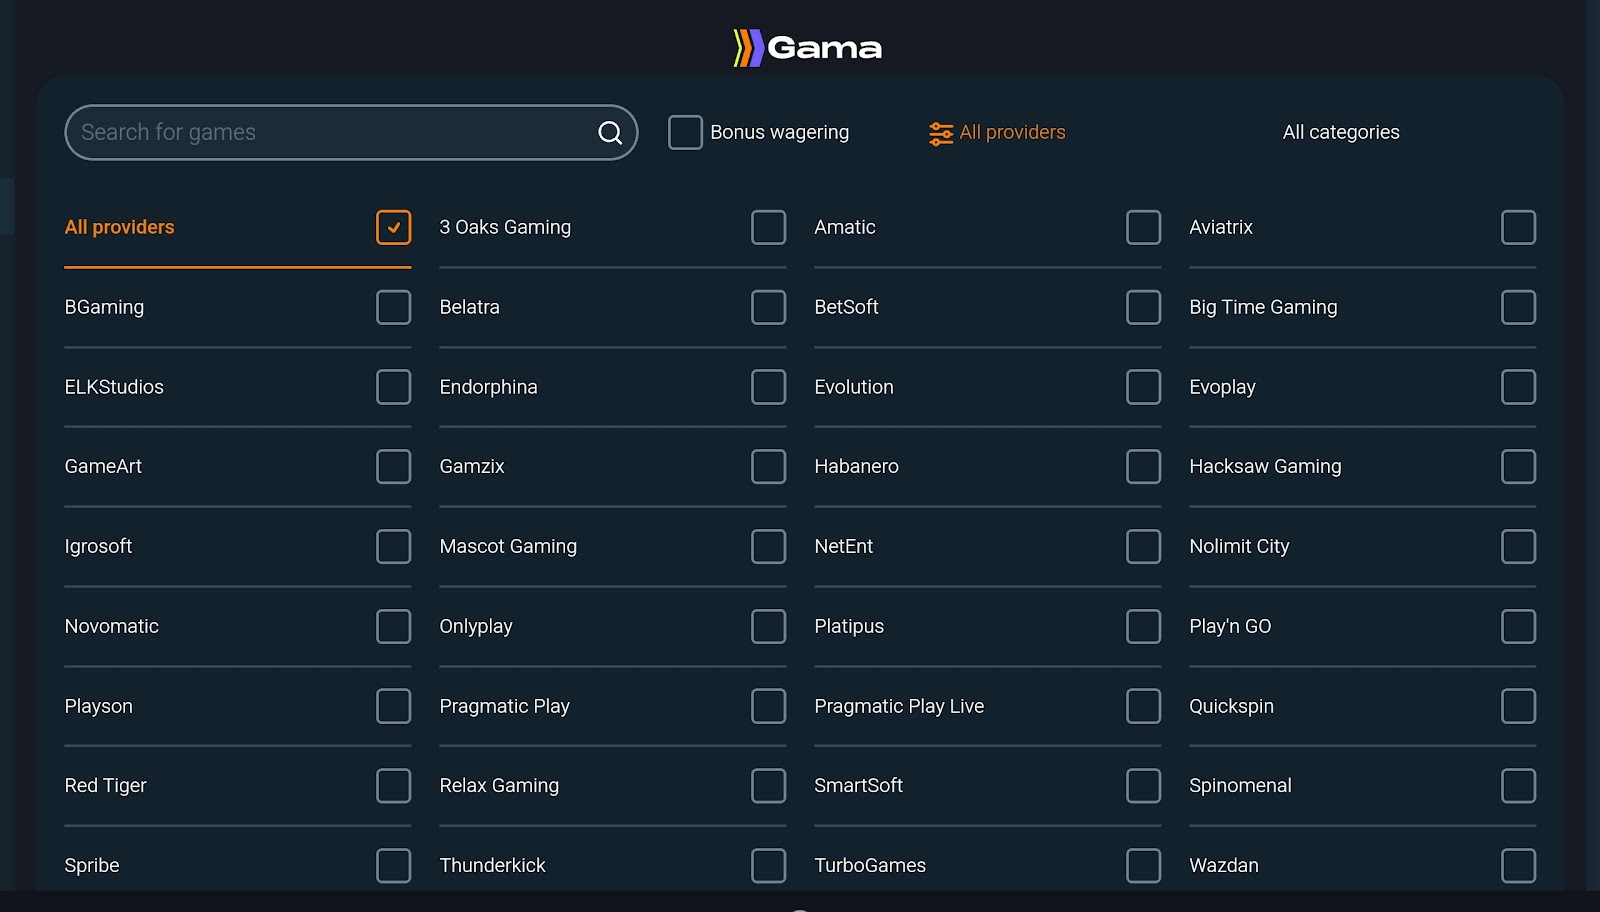This screenshot has height=912, width=1600.
Task: Open the All categories filter
Action: coord(1341,132)
